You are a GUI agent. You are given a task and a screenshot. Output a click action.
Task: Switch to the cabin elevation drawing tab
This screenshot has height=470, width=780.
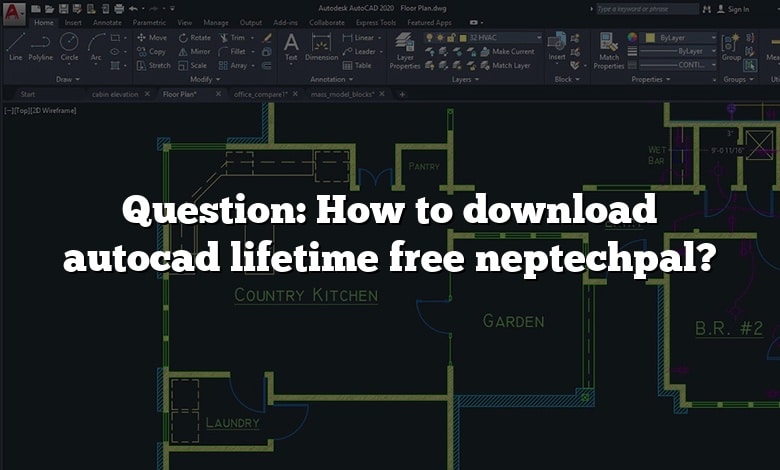click(x=115, y=94)
